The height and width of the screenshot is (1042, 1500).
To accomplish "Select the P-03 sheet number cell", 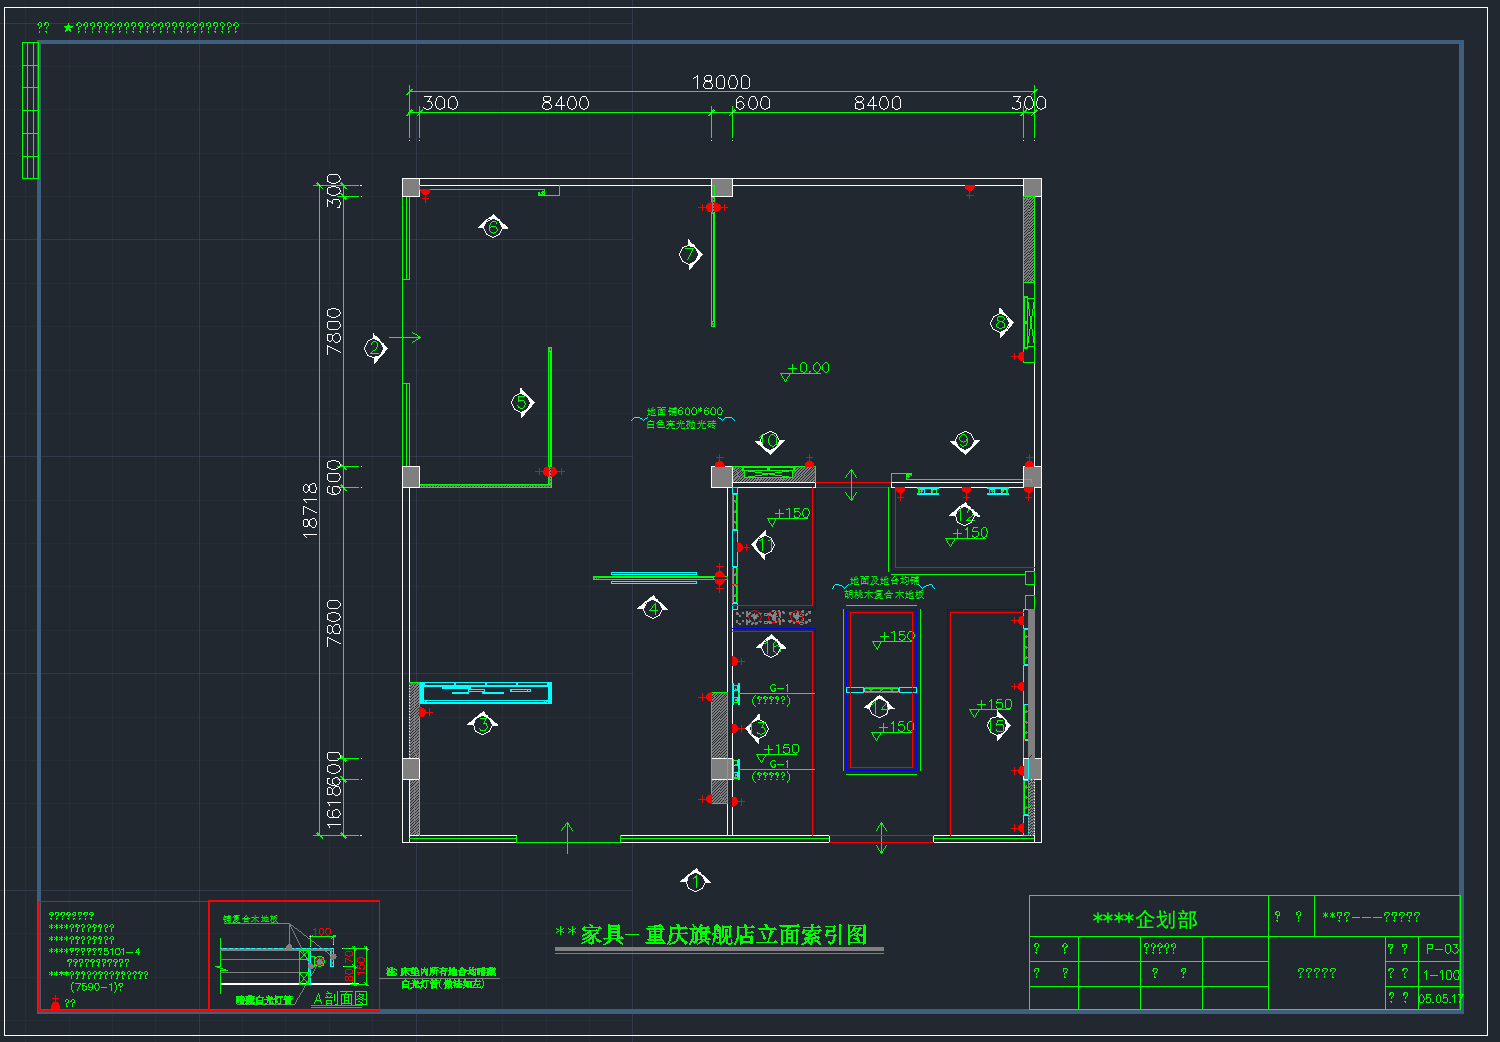I will click(x=1441, y=948).
